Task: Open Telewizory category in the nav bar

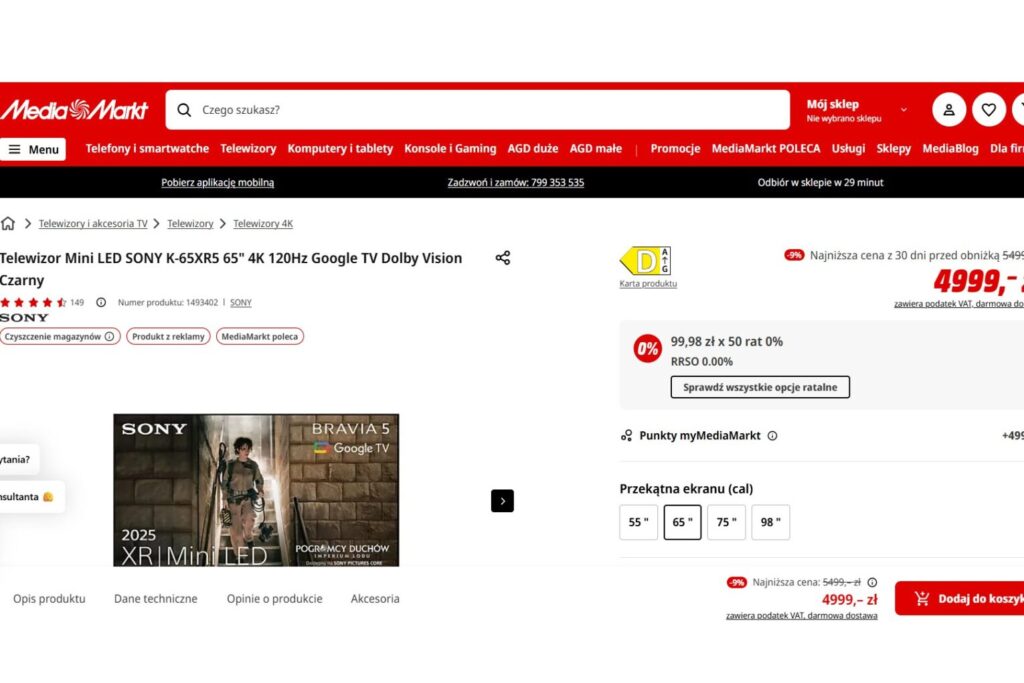Action: pyautogui.click(x=248, y=149)
